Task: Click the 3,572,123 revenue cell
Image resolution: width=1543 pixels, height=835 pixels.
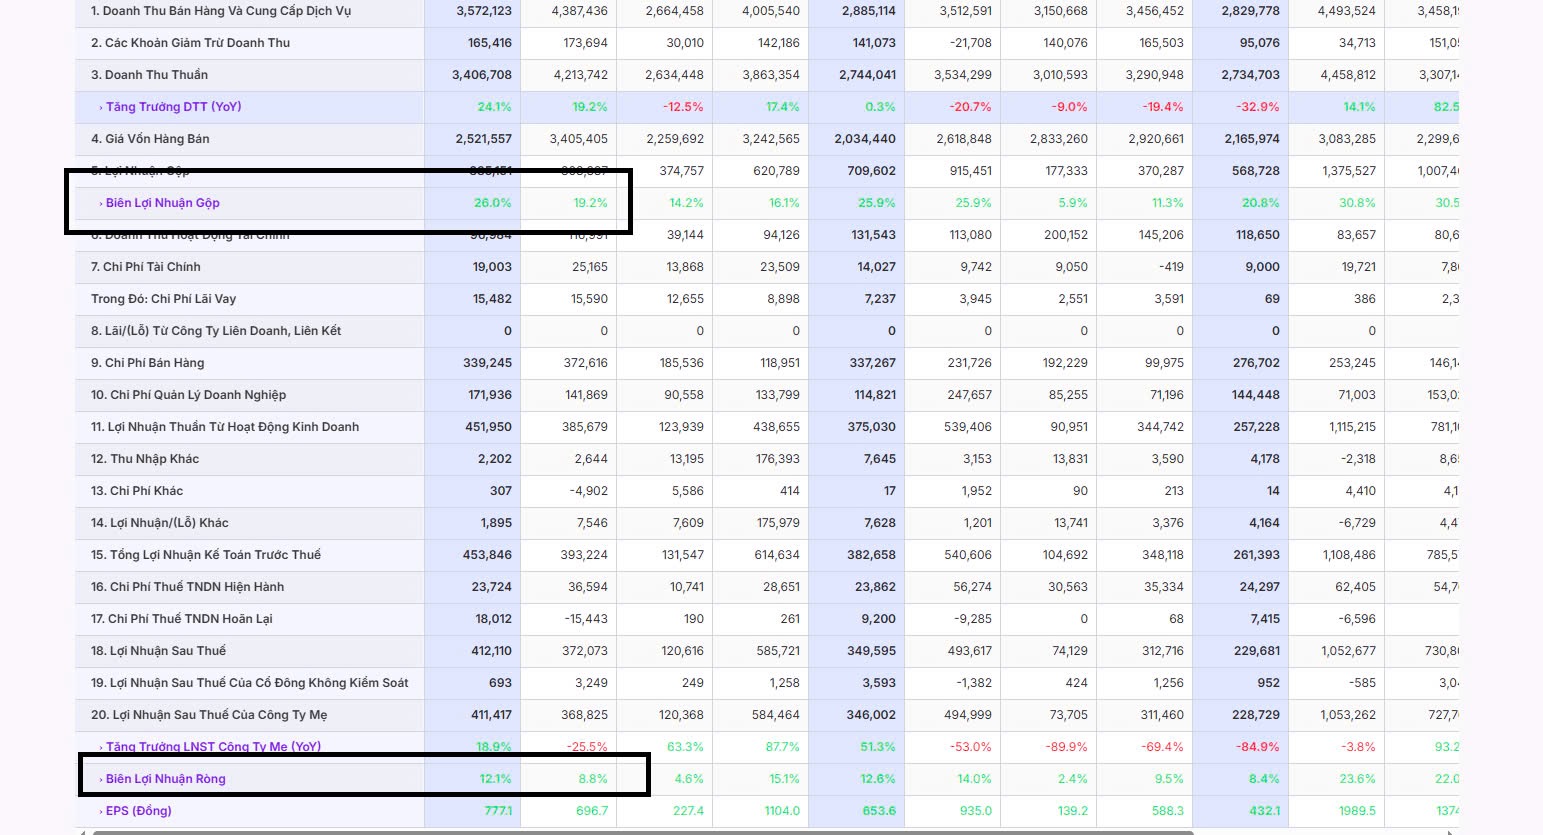Action: pyautogui.click(x=483, y=11)
